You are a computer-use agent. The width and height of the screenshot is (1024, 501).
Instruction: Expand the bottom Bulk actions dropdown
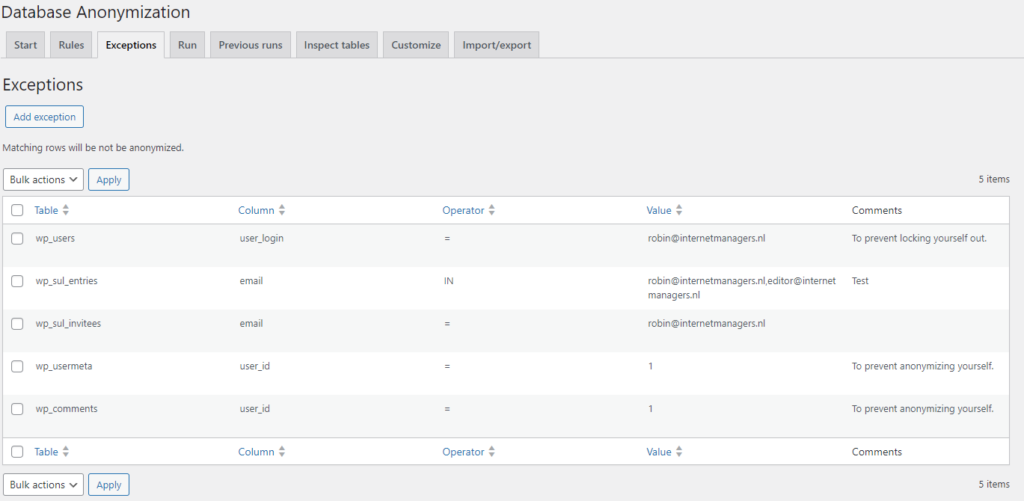[43, 485]
